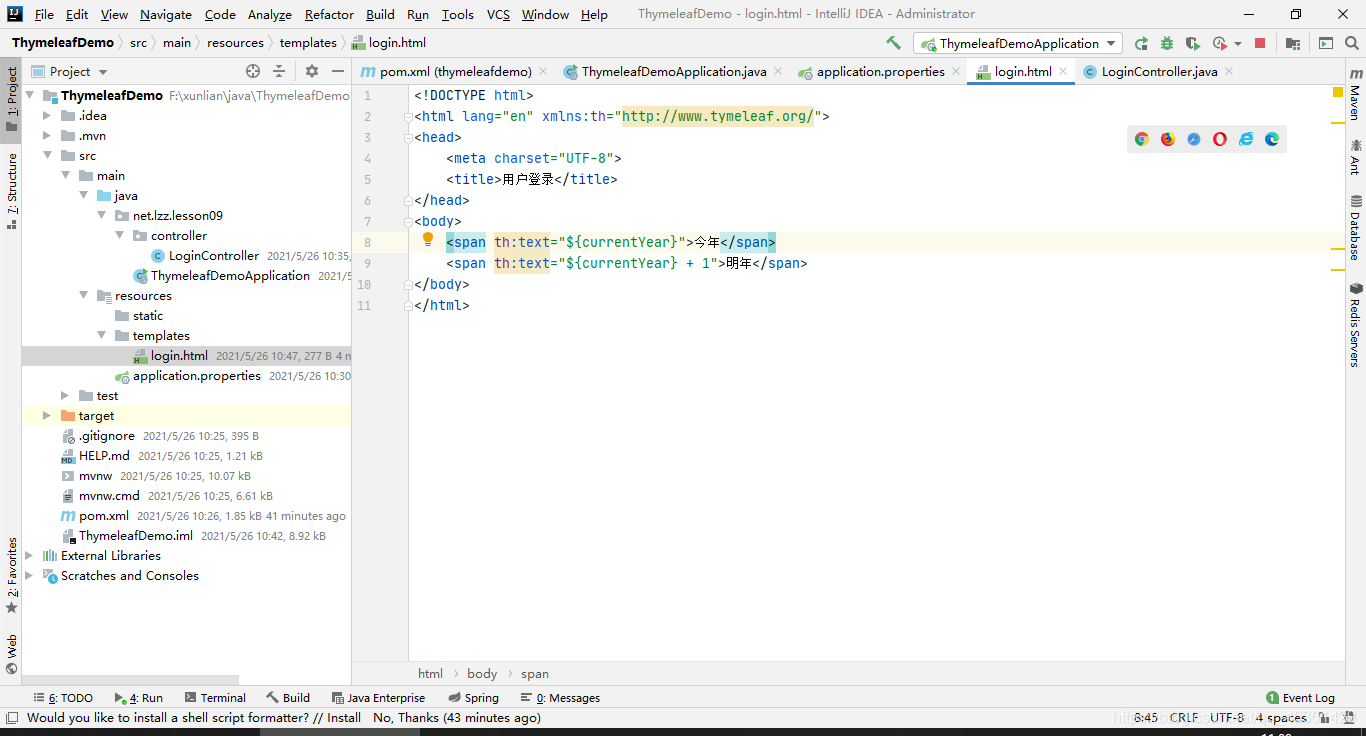Screen dimensions: 1366x736
Task: Collapse all in Project panel icon
Action: [279, 71]
